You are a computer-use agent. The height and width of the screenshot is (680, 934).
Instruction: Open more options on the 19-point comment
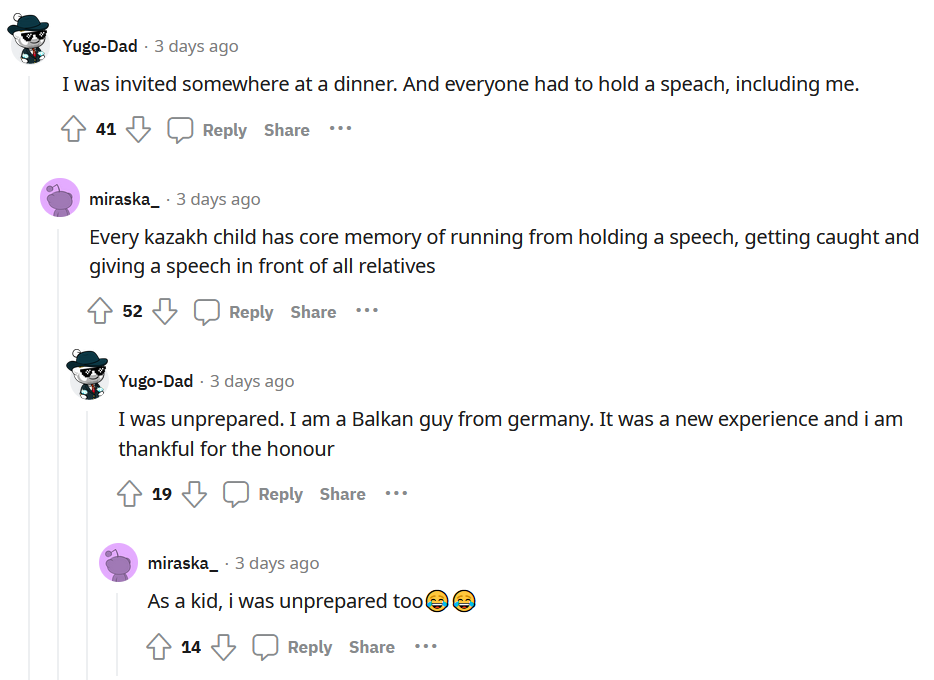[x=396, y=493]
